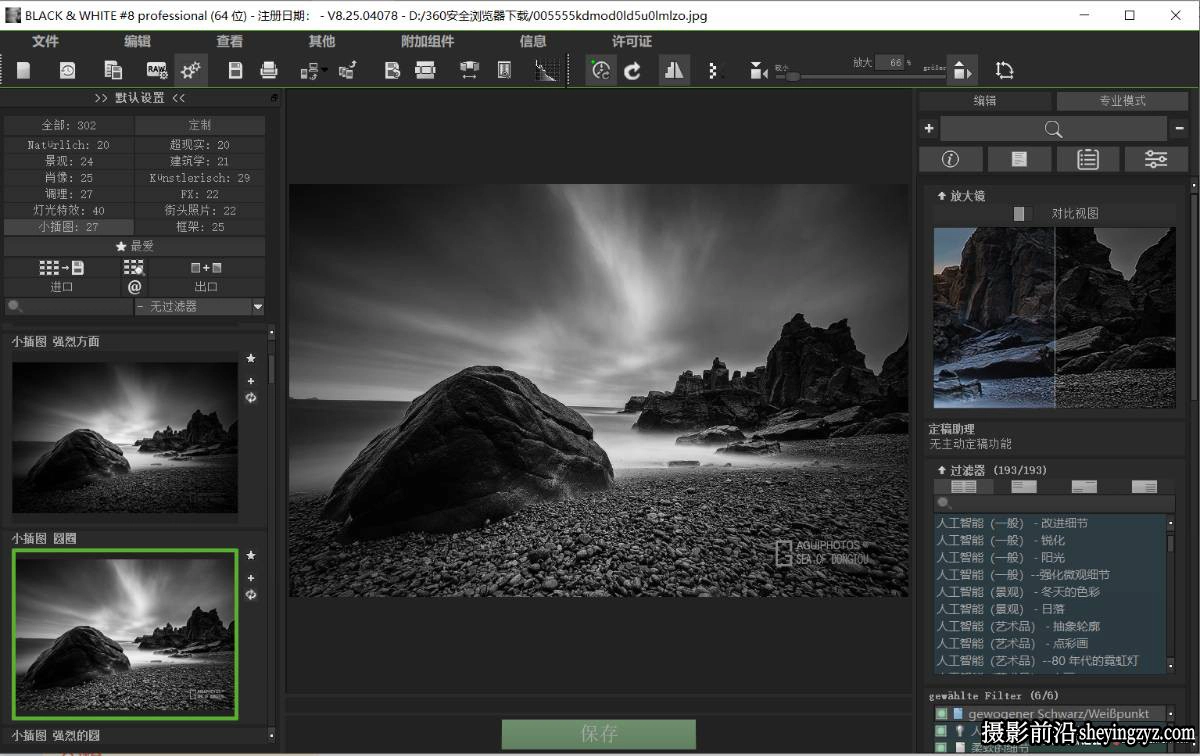This screenshot has width=1200, height=756.
Task: Open the RAW settings toolbar icon
Action: coord(157,70)
